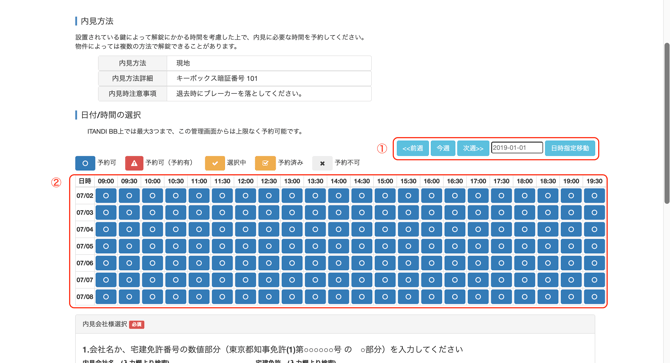Select 07/08 slot at 17:00
Screen dimensions: 670x363
(x=478, y=297)
